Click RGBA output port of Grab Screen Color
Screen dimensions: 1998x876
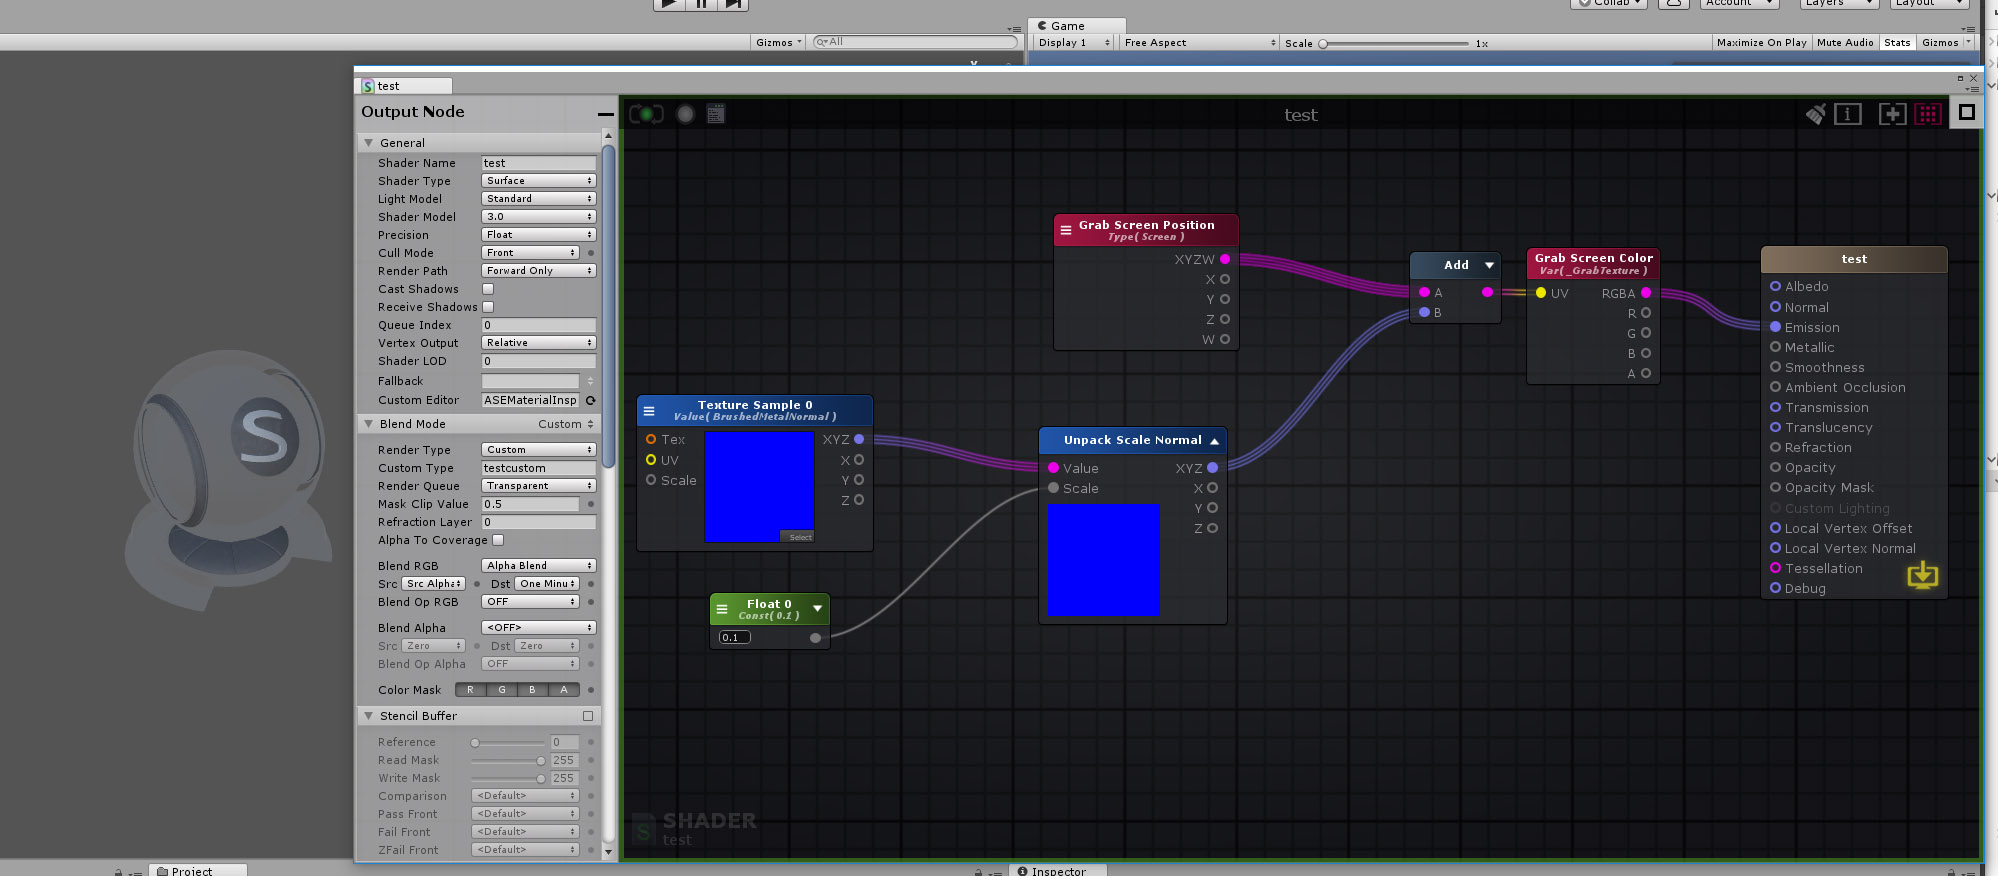[x=1646, y=293]
